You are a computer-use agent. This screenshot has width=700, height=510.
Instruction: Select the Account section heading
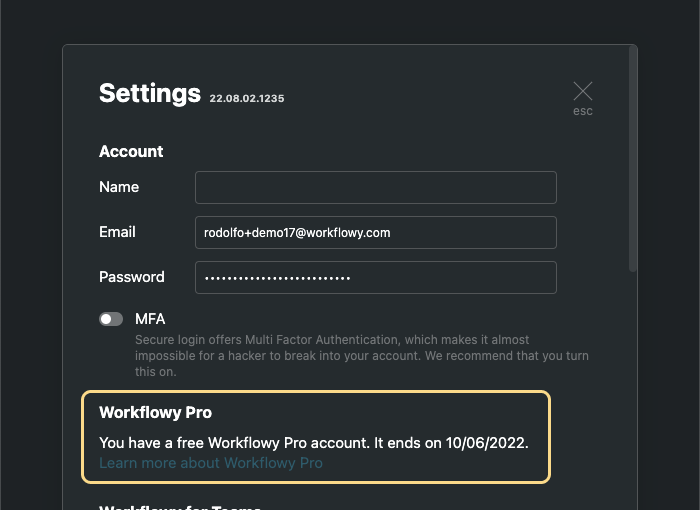131,152
